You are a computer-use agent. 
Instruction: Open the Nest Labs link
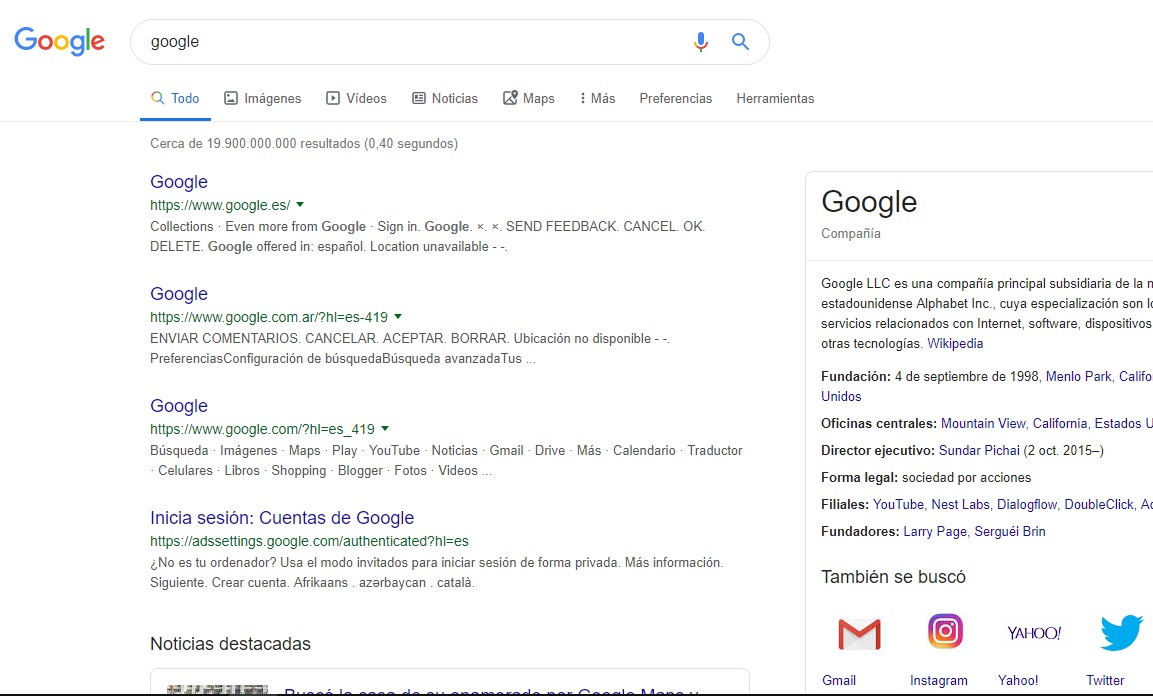point(960,504)
